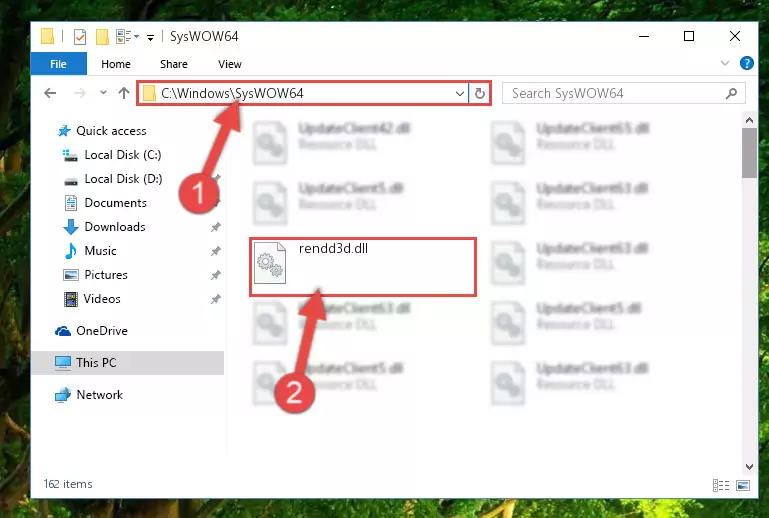The width and height of the screenshot is (769, 518).
Task: Click the search magnifier icon
Action: (x=731, y=93)
